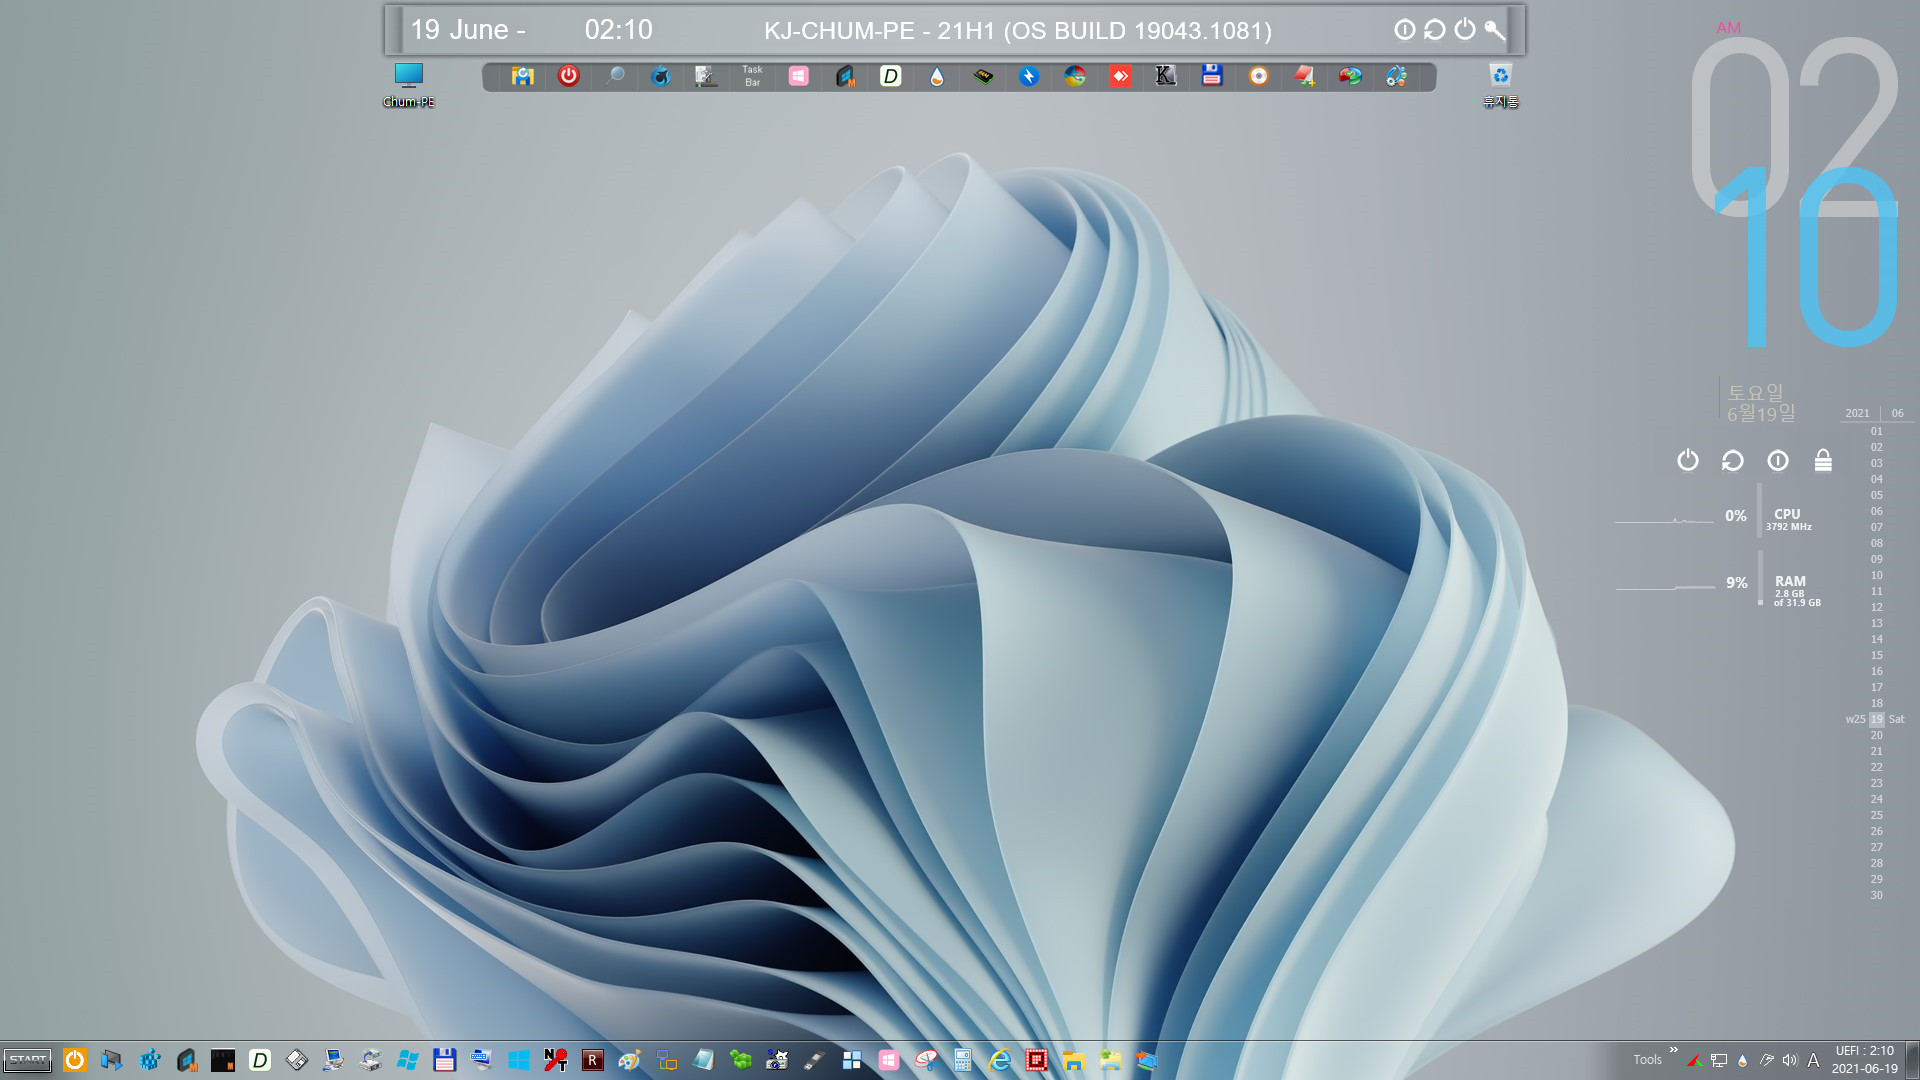Click the large blue 10 minutes clock widget
This screenshot has width=1920, height=1080.
point(1806,256)
